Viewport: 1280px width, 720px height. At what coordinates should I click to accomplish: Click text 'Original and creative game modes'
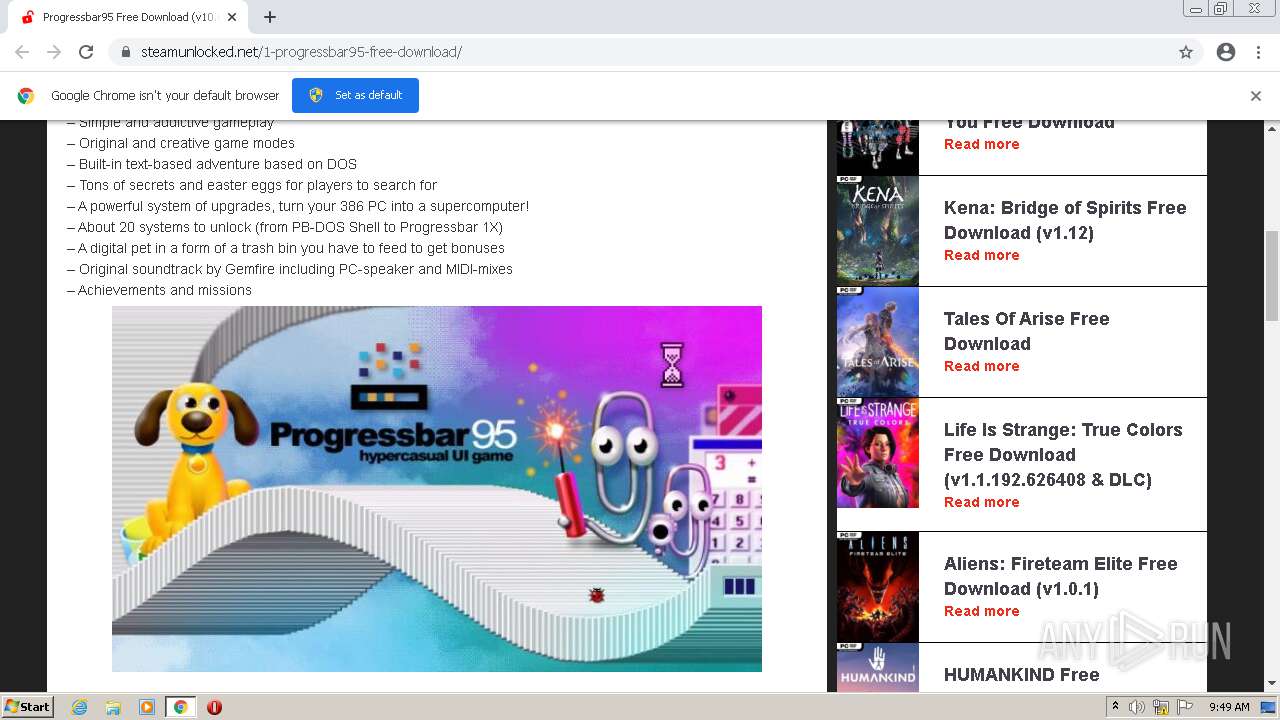coord(181,143)
